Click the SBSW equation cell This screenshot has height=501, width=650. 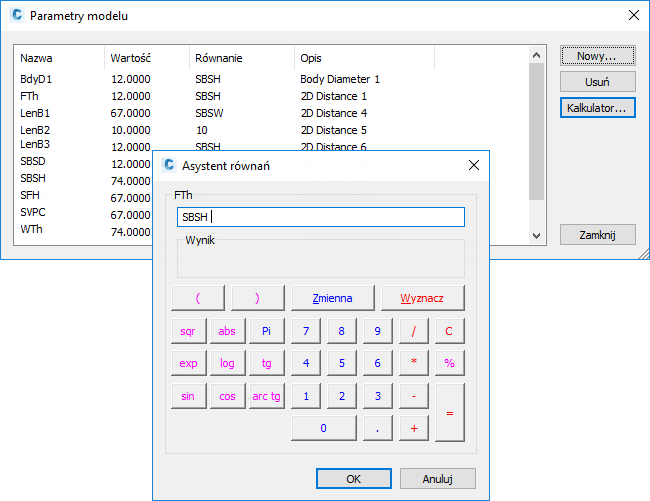(209, 113)
